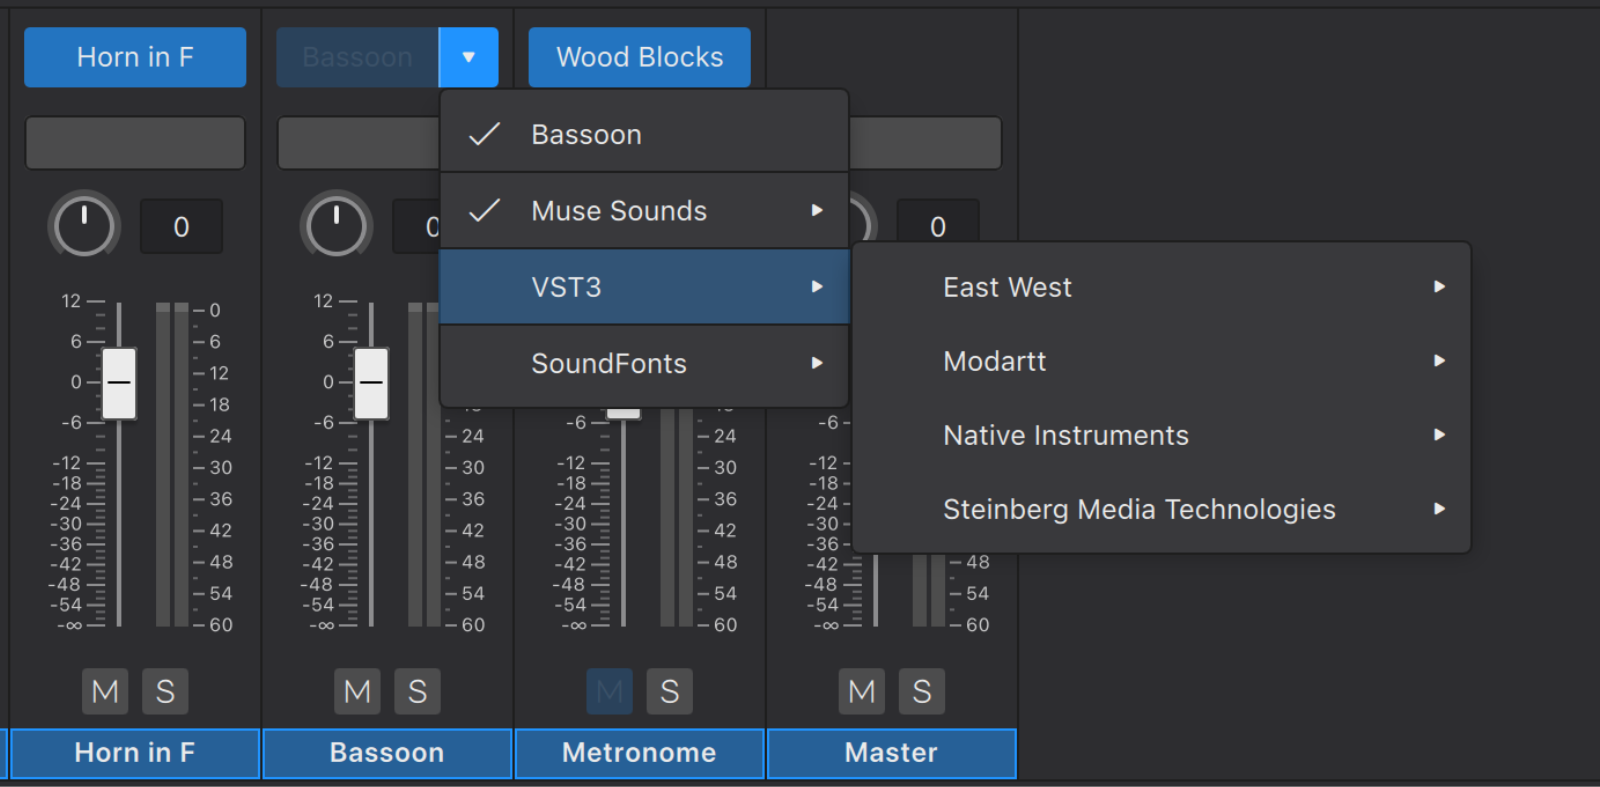Turn the Horn in F pan knob

coord(84,225)
